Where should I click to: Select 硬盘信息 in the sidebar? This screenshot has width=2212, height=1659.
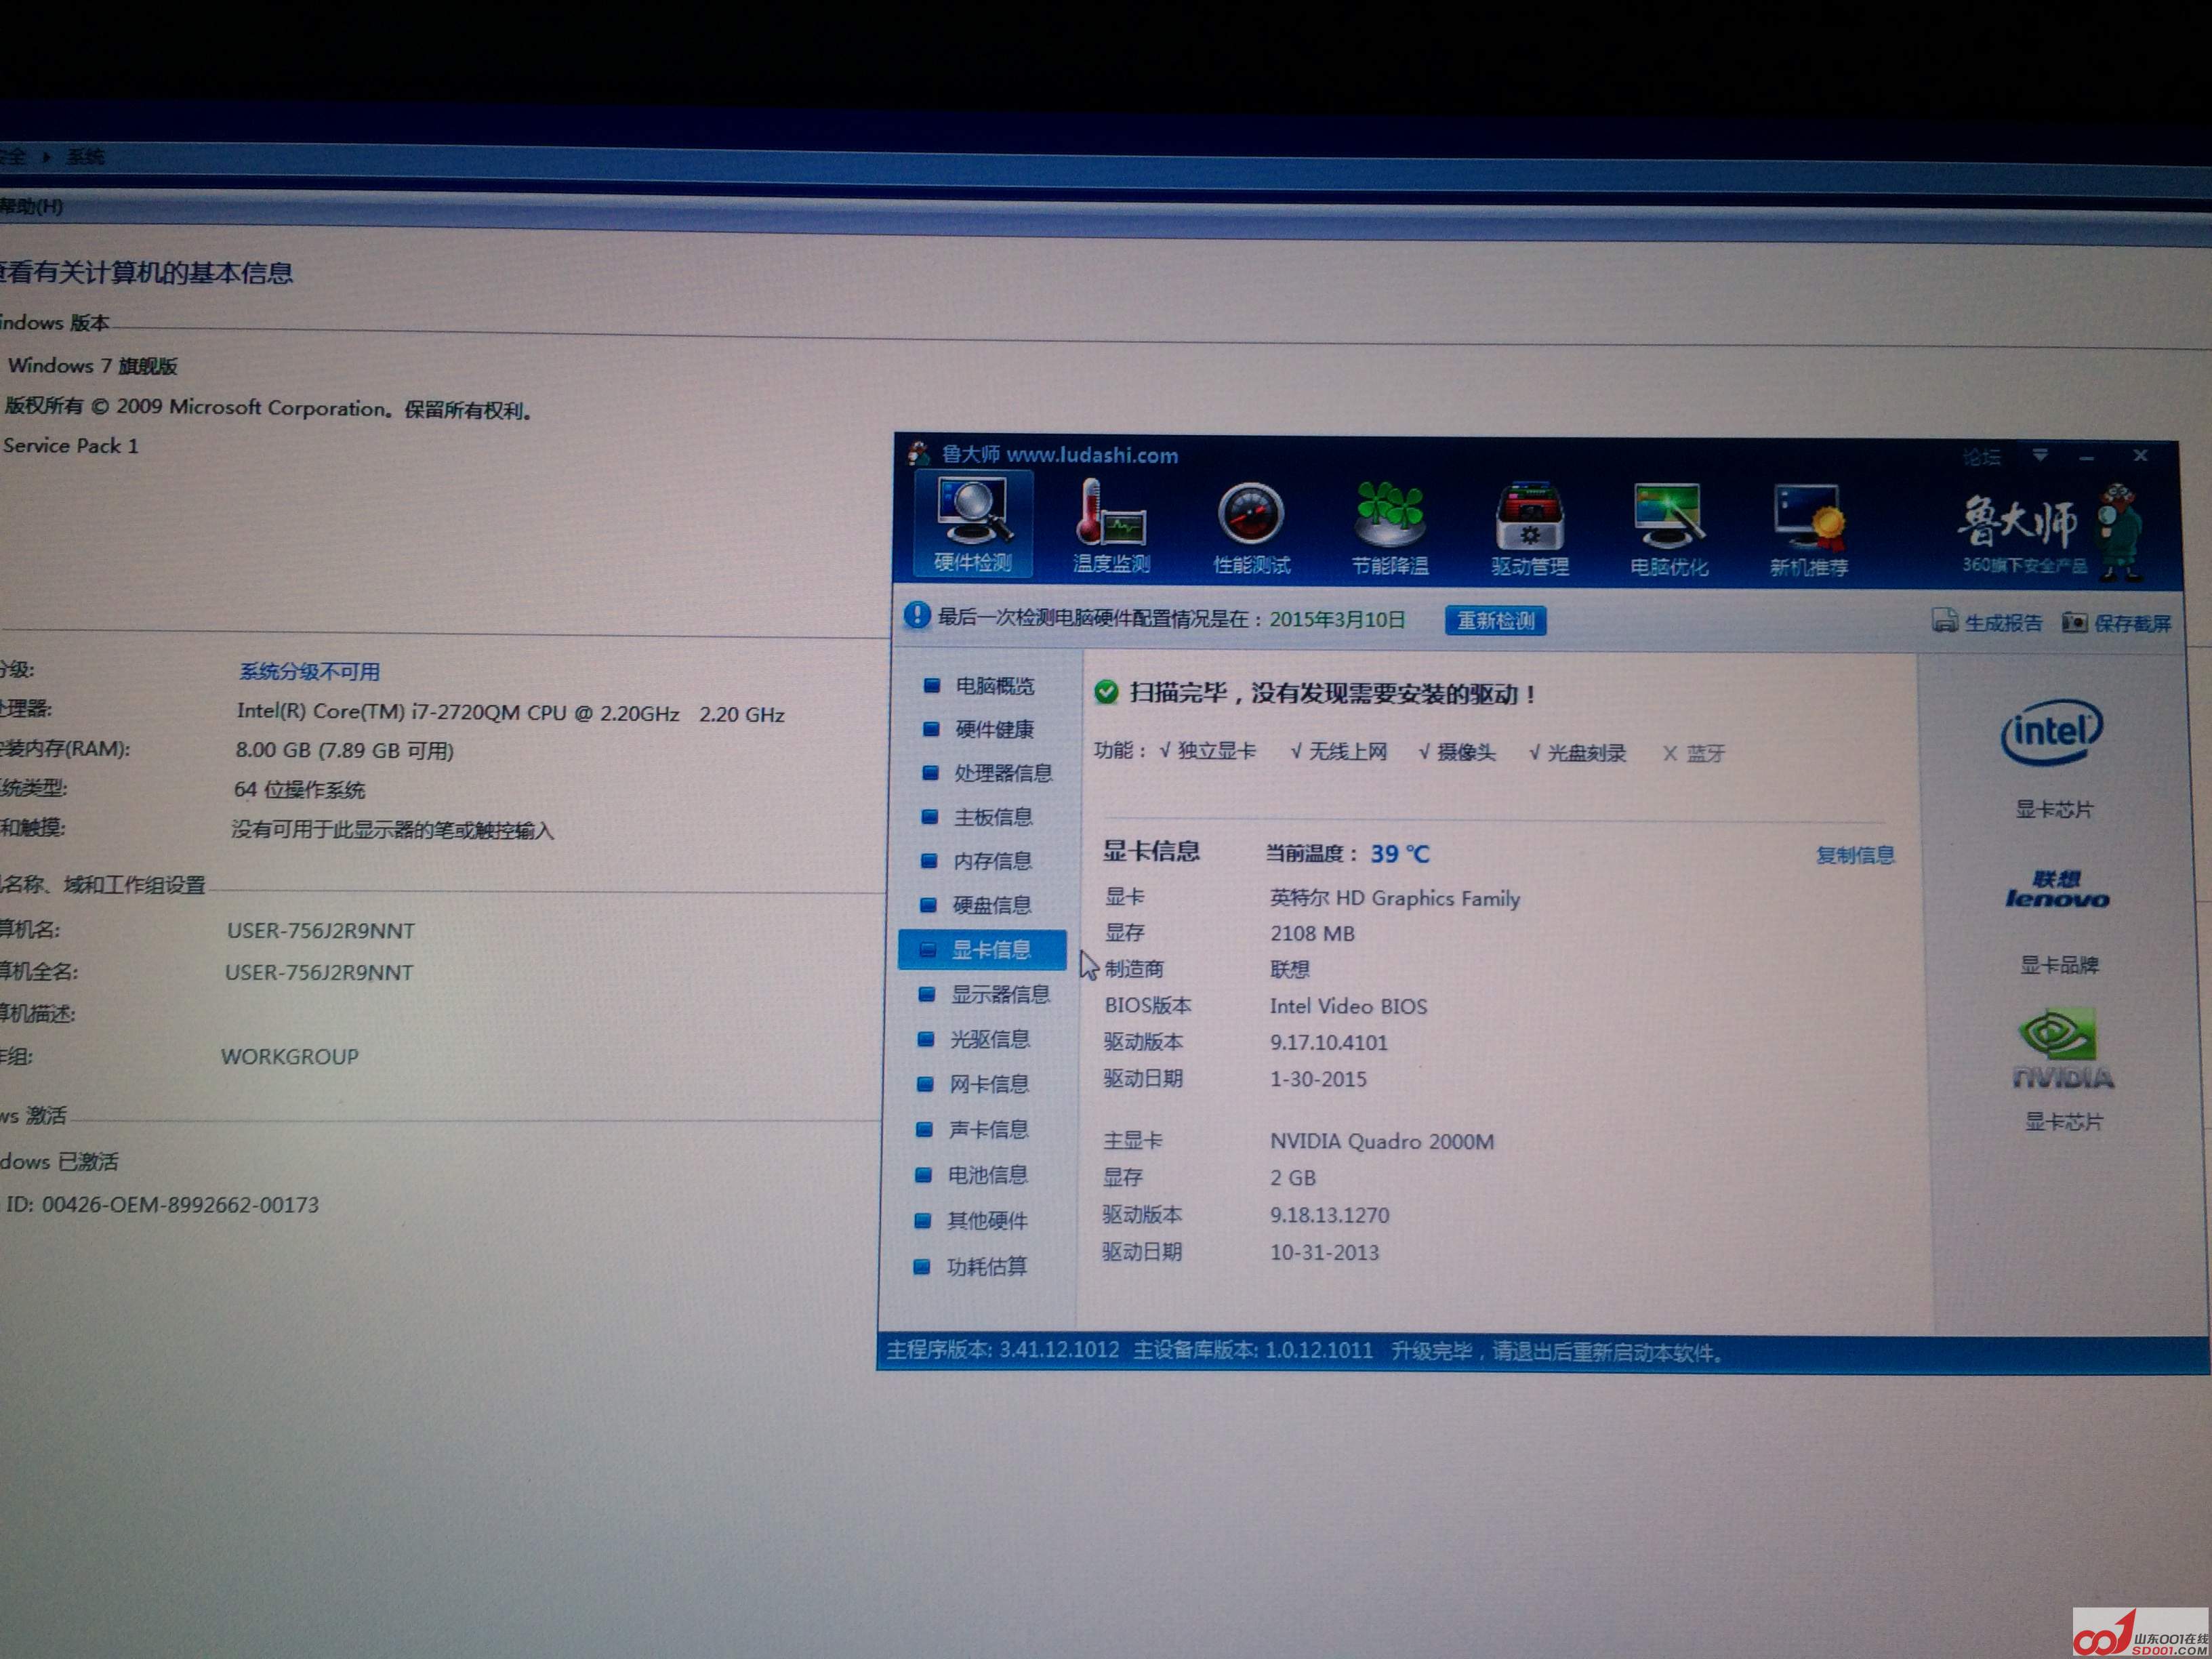coord(991,905)
